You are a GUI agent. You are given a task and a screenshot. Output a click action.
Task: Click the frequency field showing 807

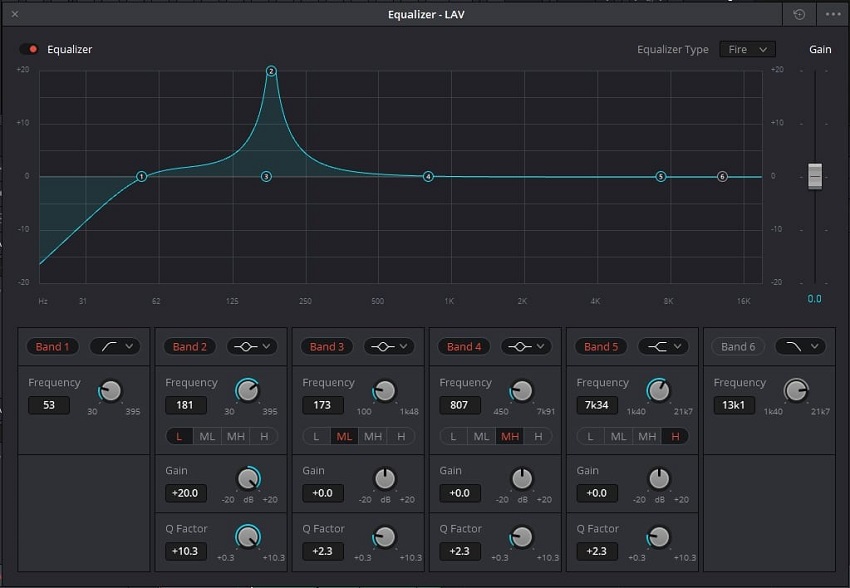[459, 405]
